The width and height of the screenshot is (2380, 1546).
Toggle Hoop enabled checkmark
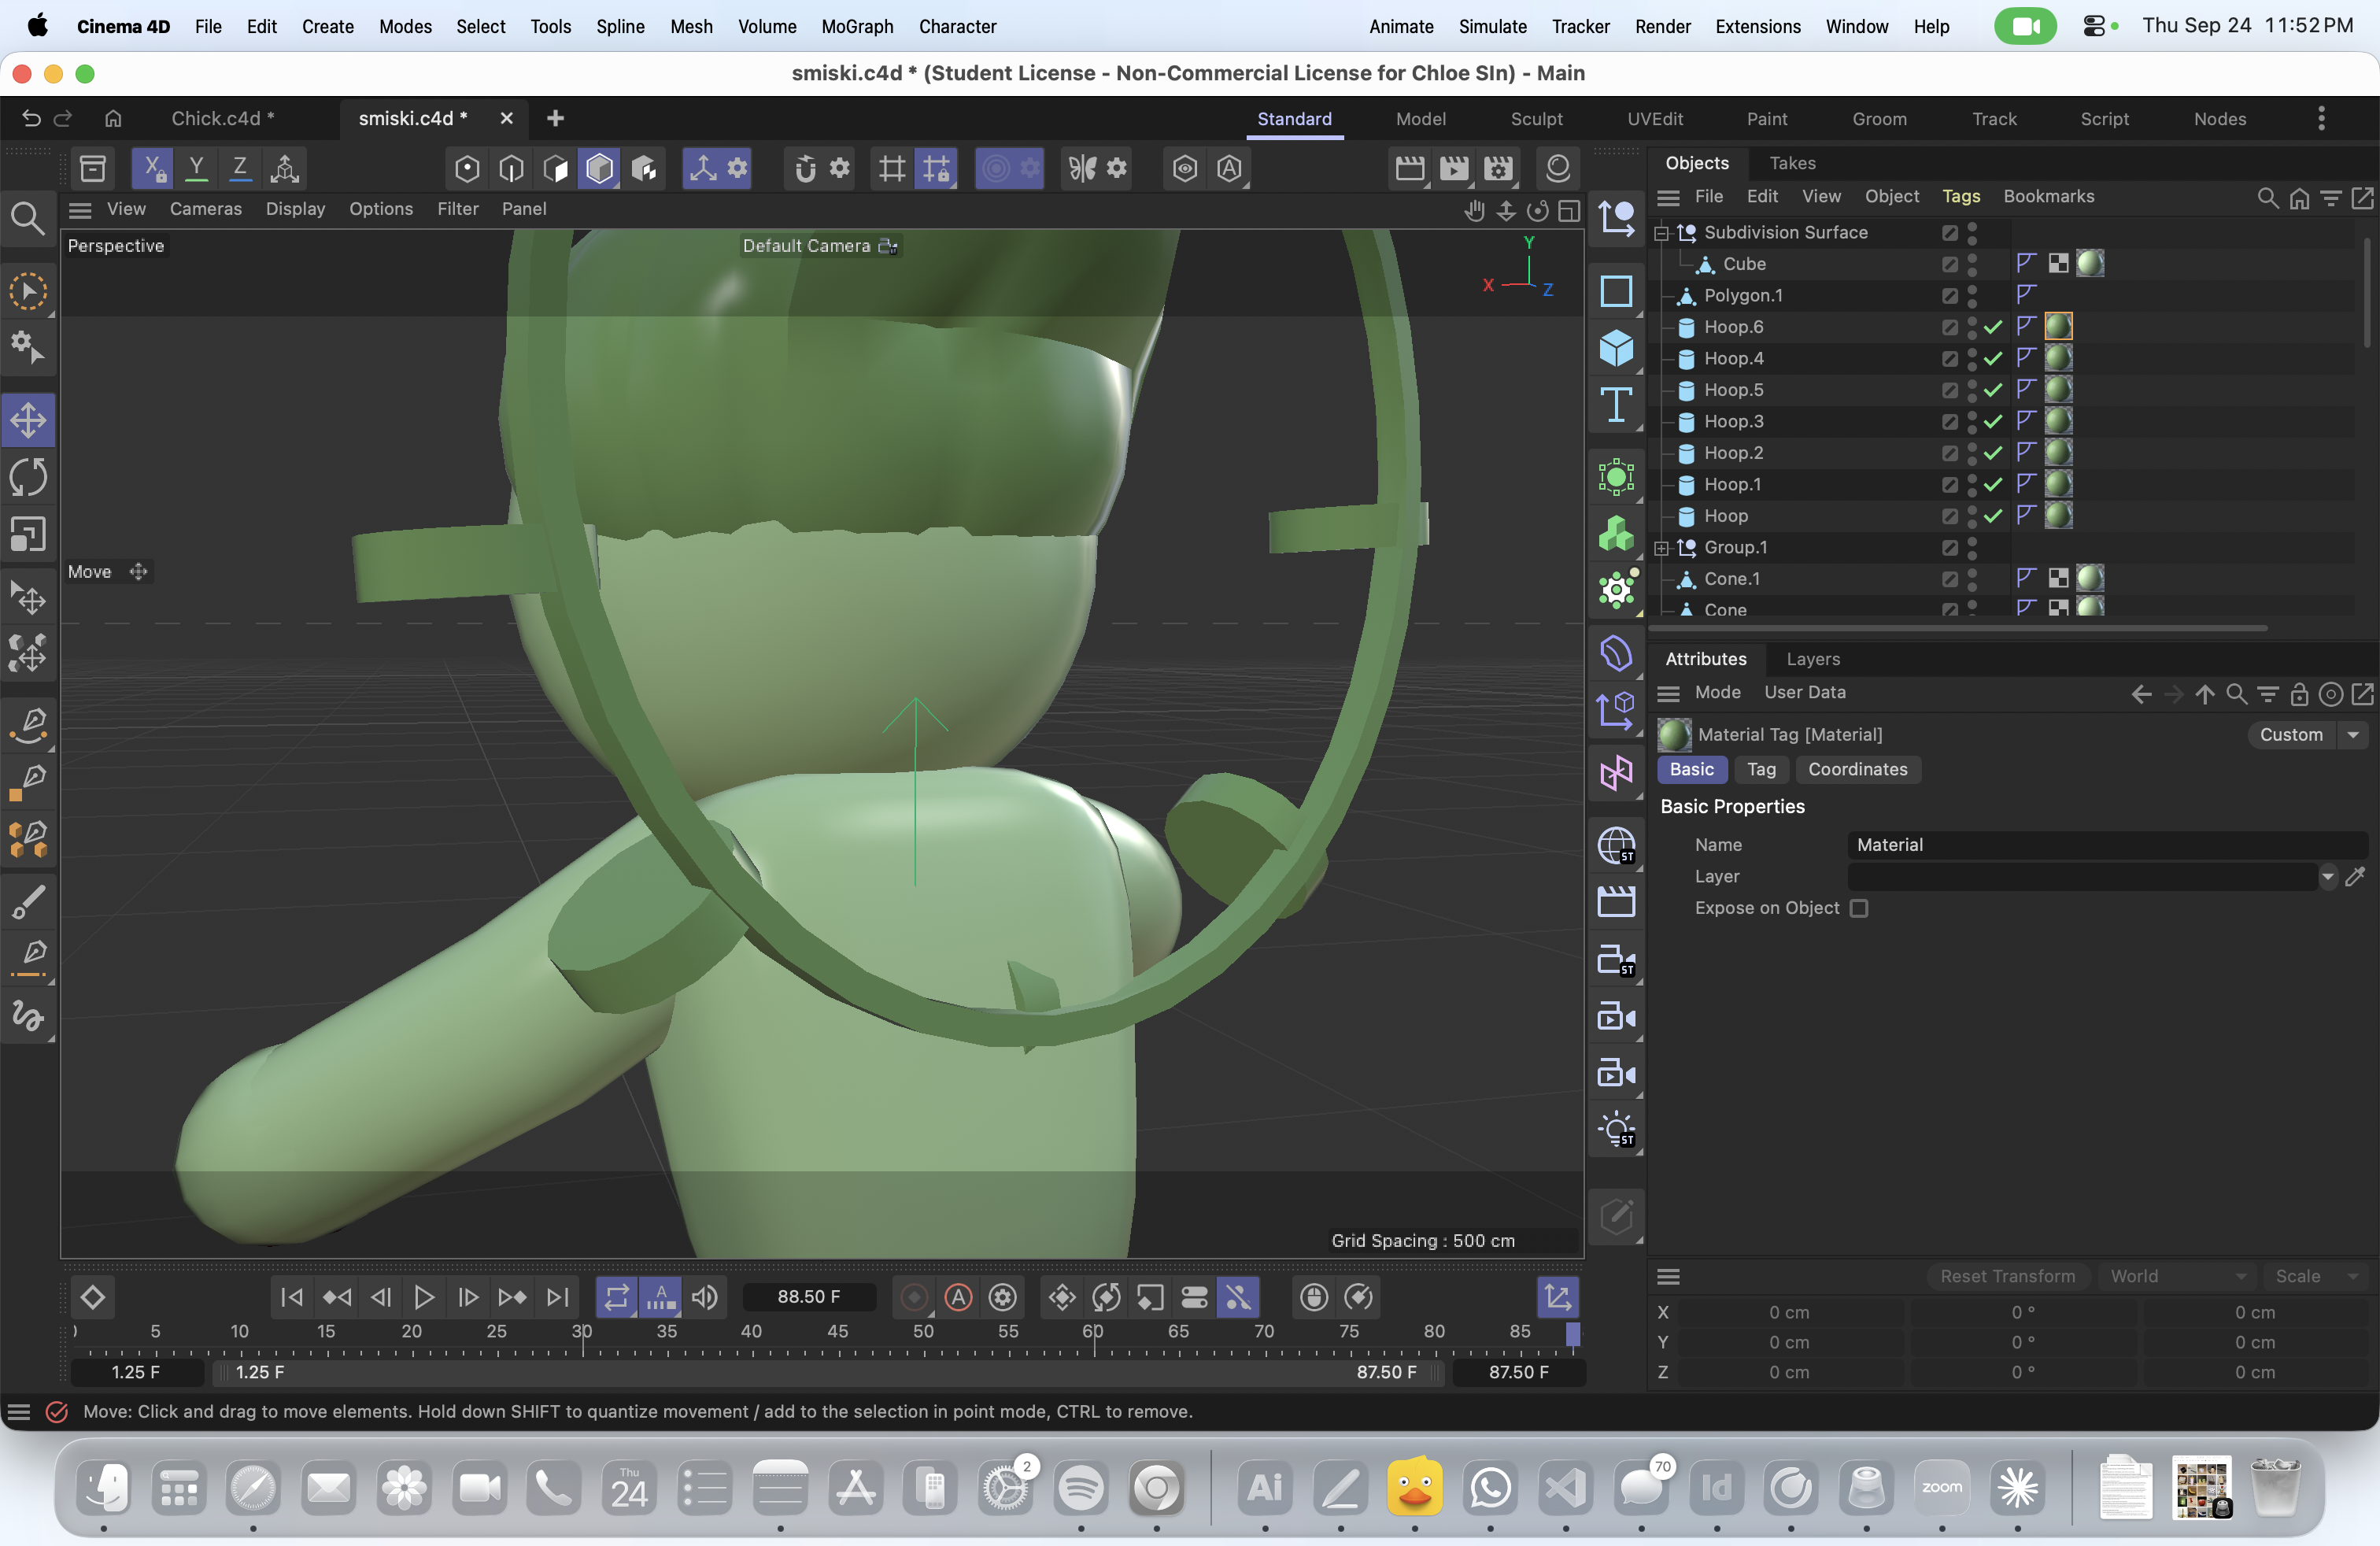[1993, 516]
